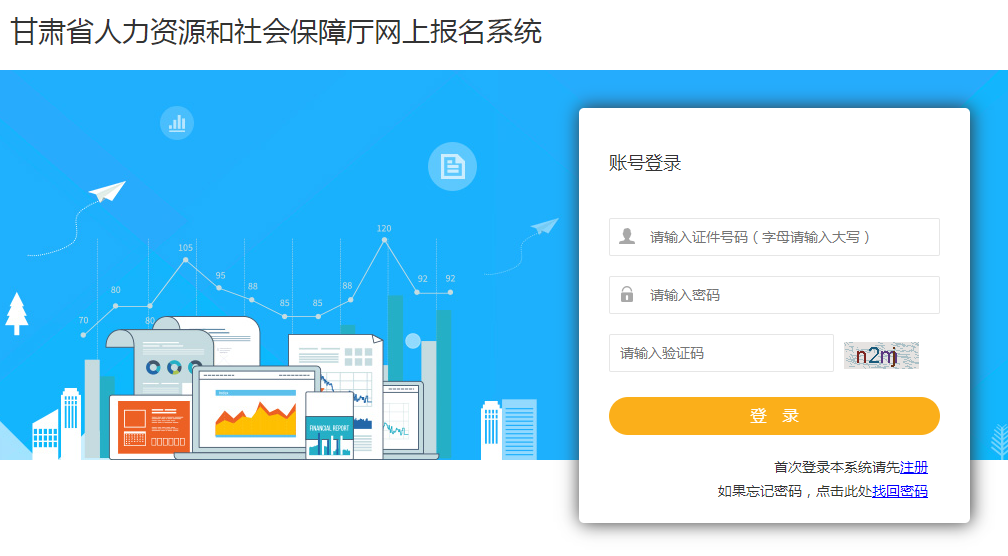The image size is (1008, 556).
Task: Focus the password input field
Action: [774, 295]
